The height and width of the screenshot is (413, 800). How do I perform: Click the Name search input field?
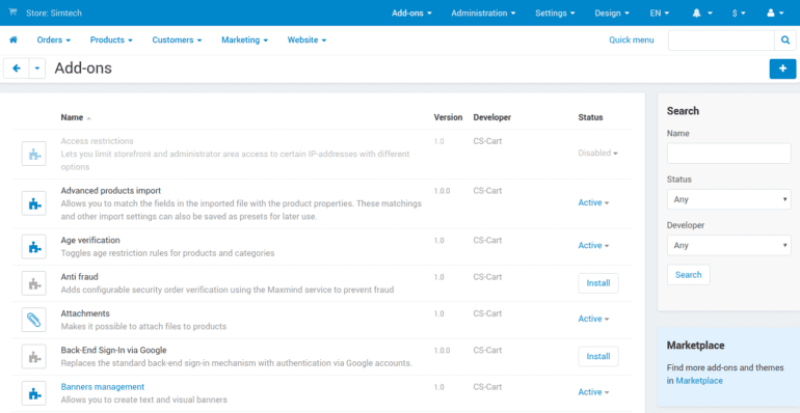[x=728, y=153]
